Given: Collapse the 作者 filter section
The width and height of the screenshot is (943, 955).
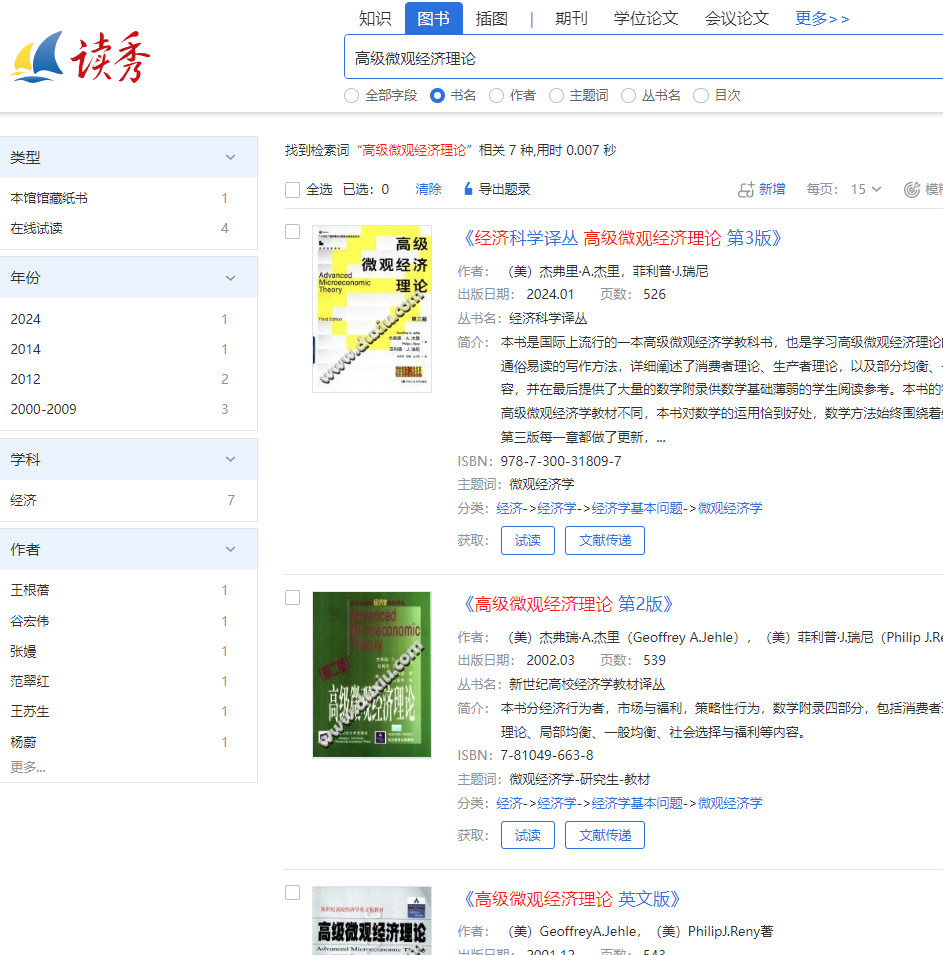Looking at the screenshot, I should point(230,549).
